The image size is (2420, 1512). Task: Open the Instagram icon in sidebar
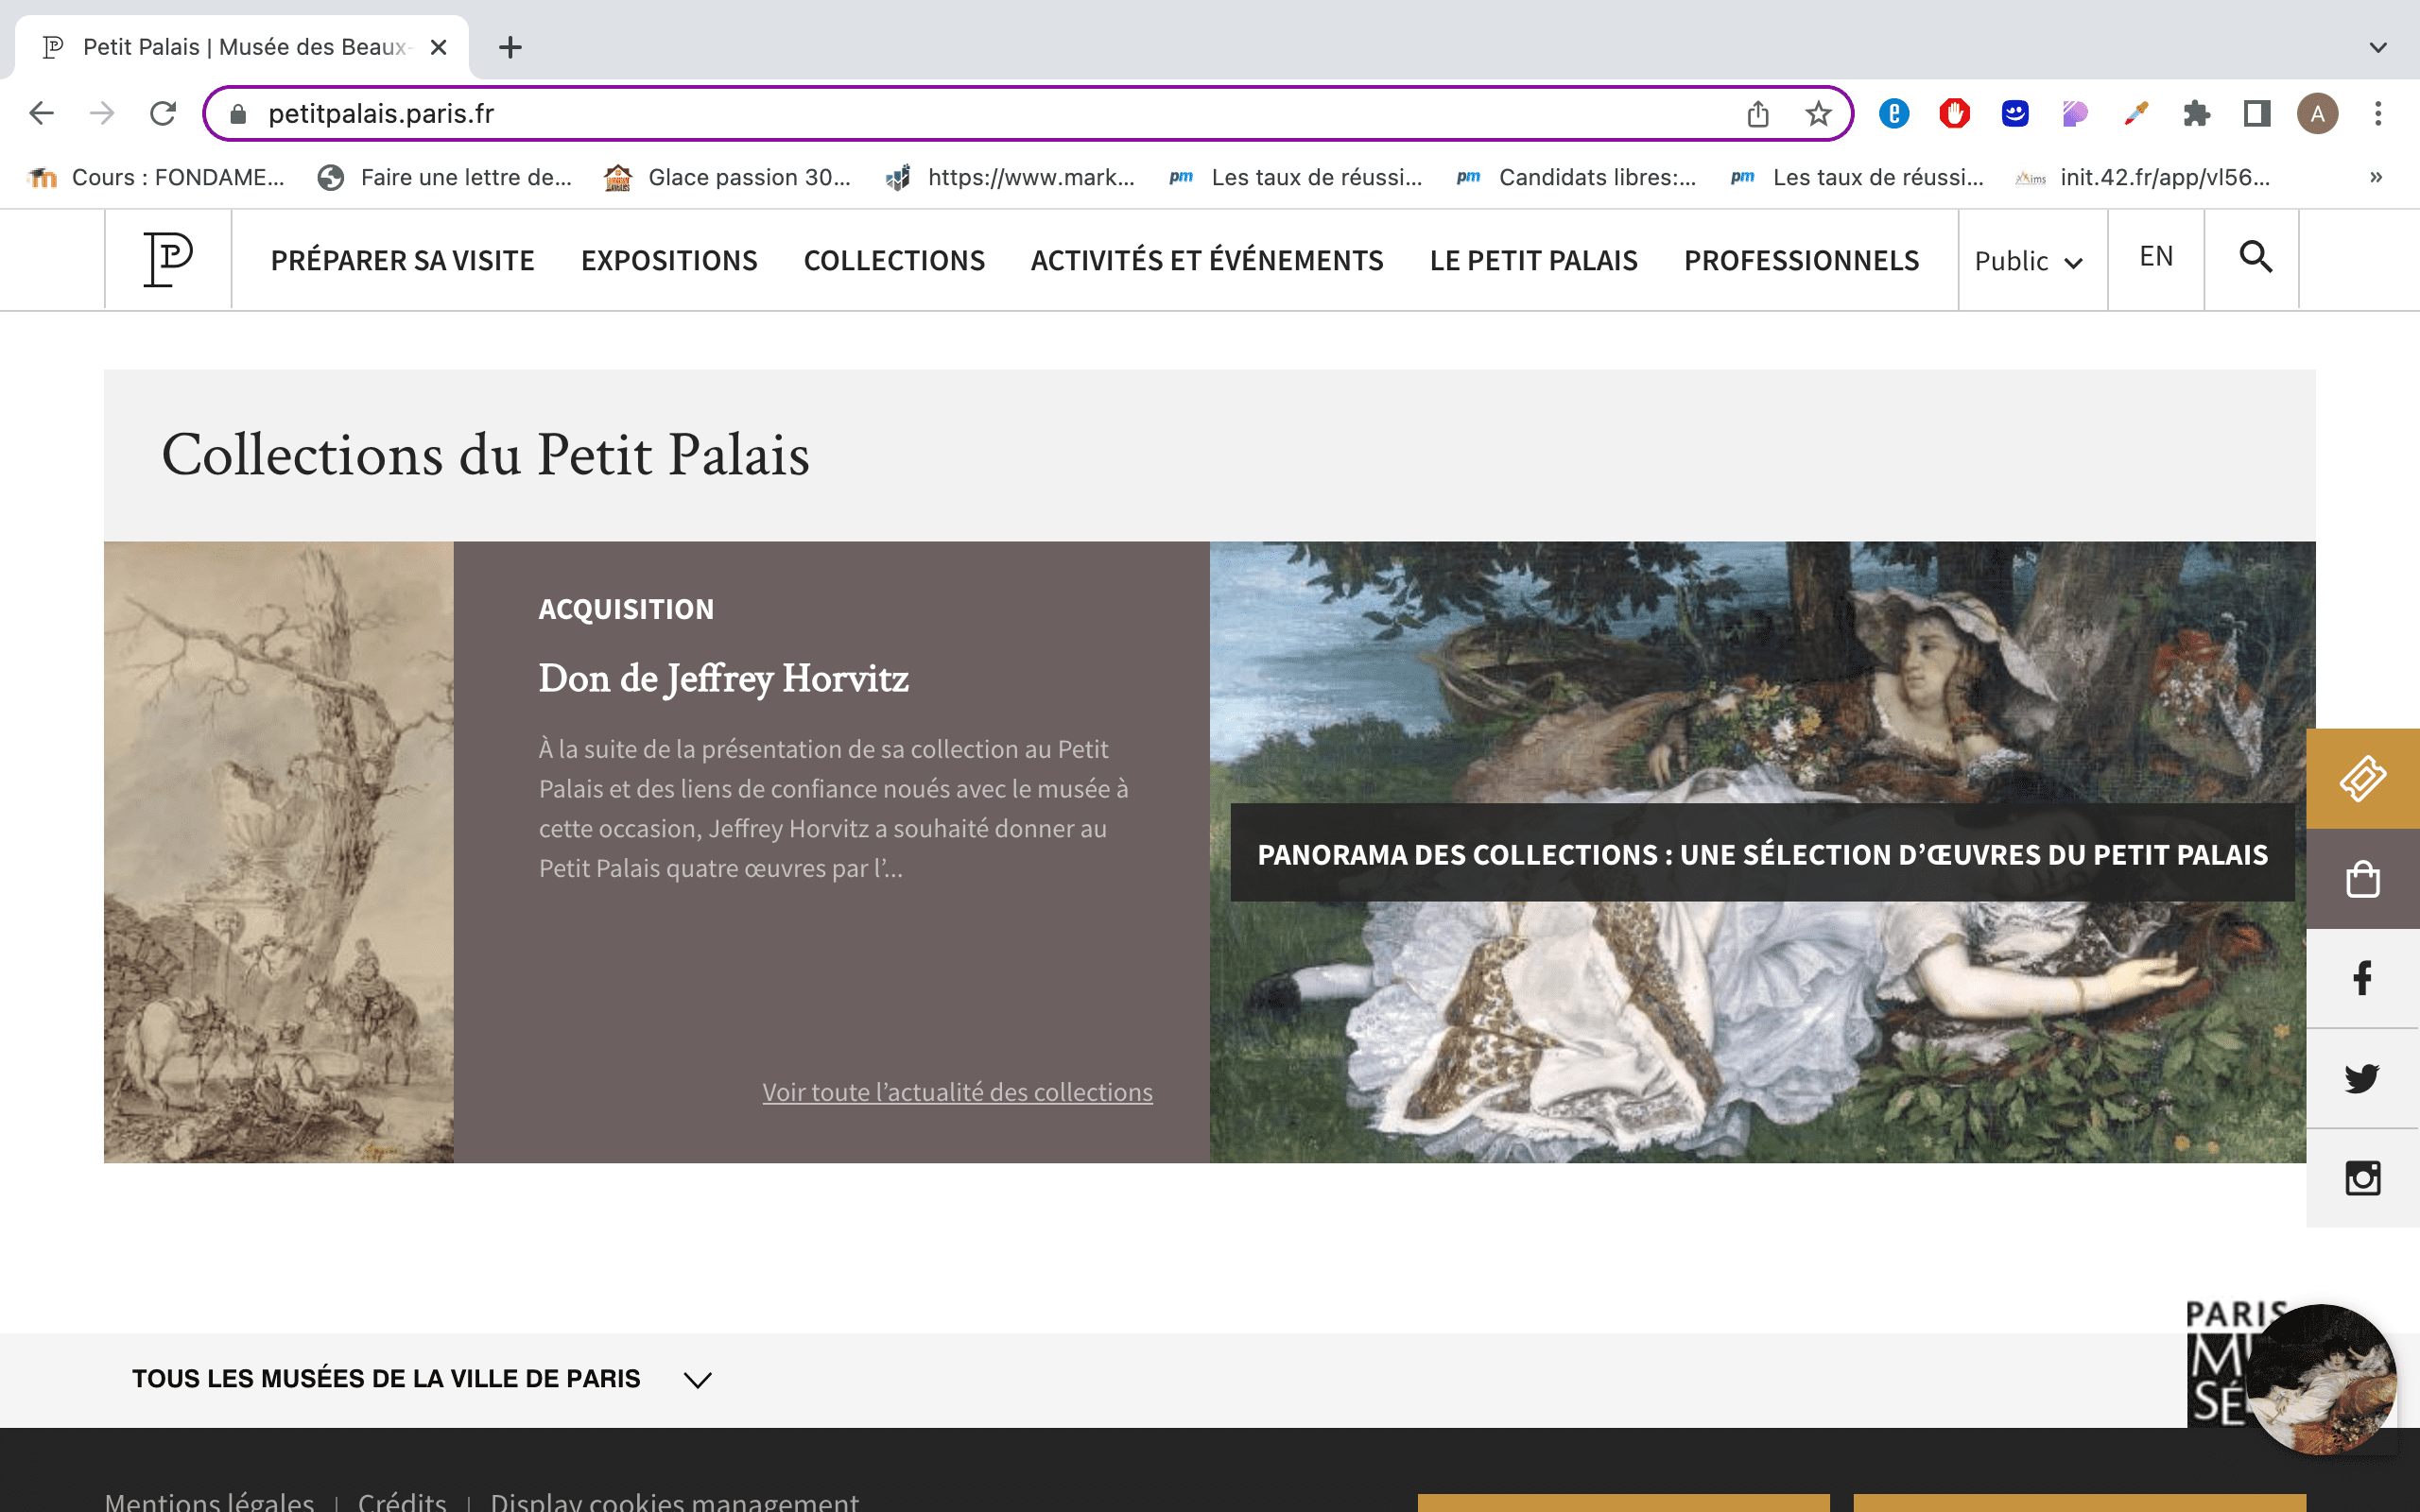coord(2362,1178)
